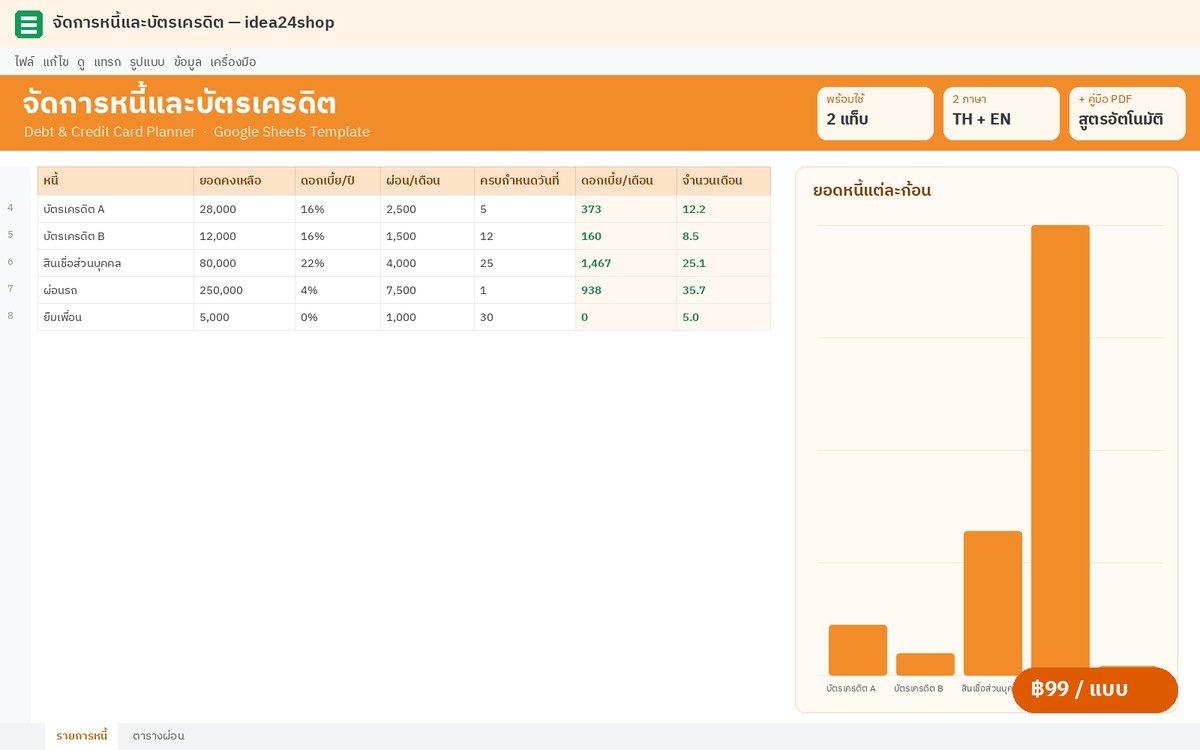Open the แทรก menu
This screenshot has height=750, width=1200.
coord(107,62)
